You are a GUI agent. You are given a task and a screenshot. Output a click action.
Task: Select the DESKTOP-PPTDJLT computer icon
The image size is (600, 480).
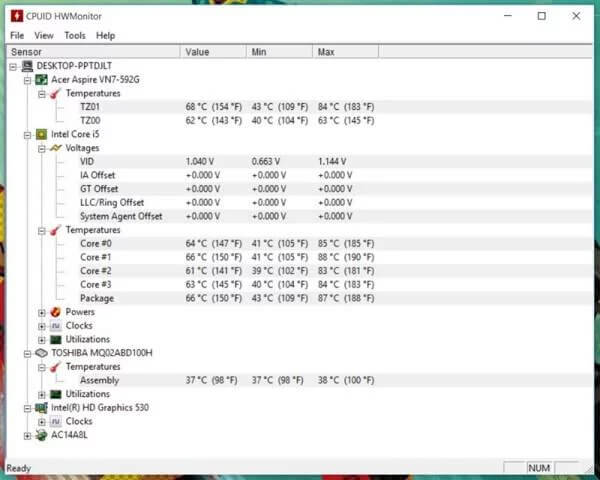27,66
